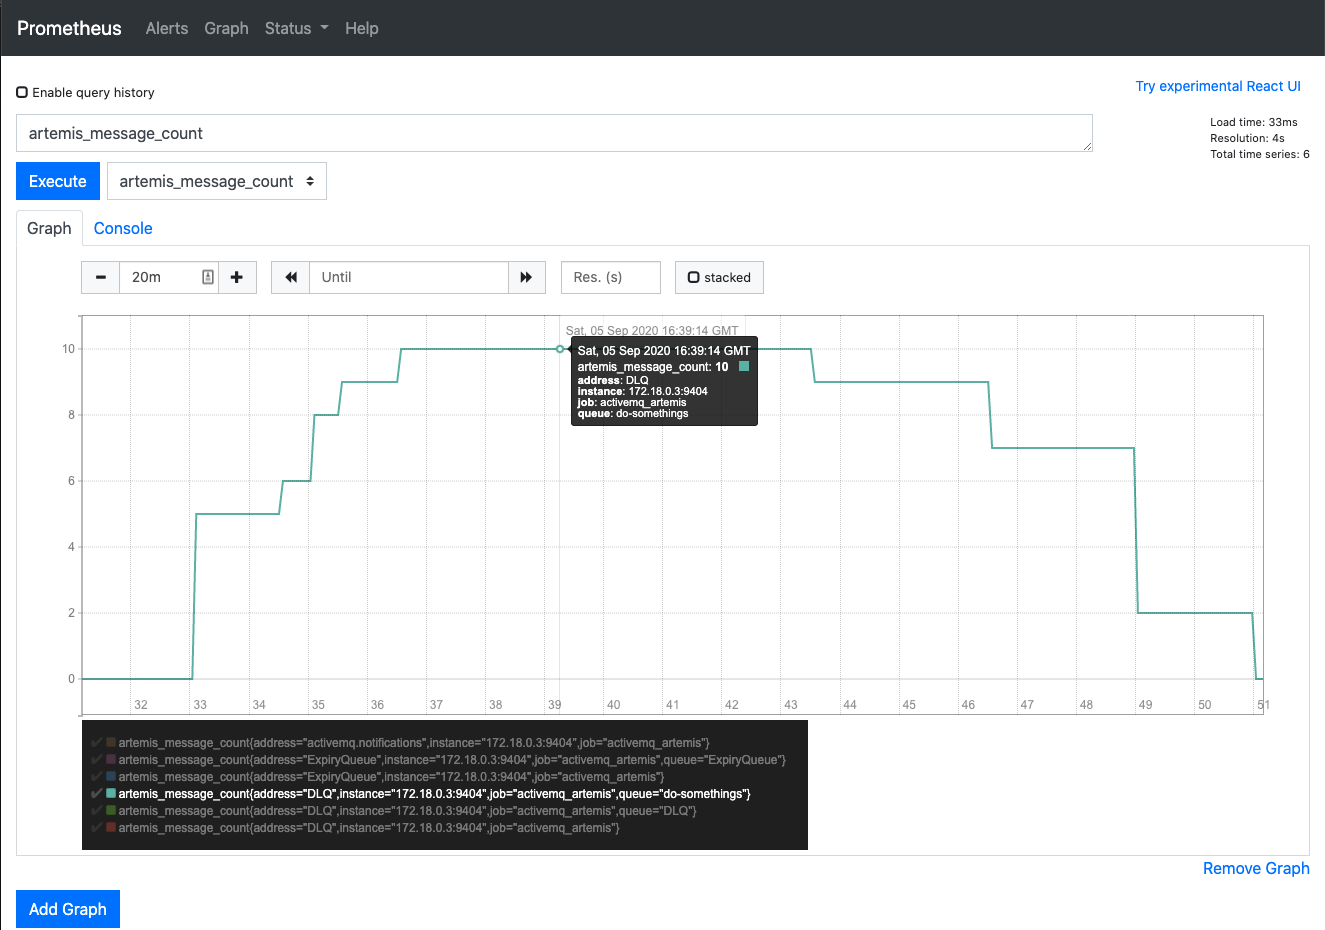Click the Remove Graph link

(1256, 868)
